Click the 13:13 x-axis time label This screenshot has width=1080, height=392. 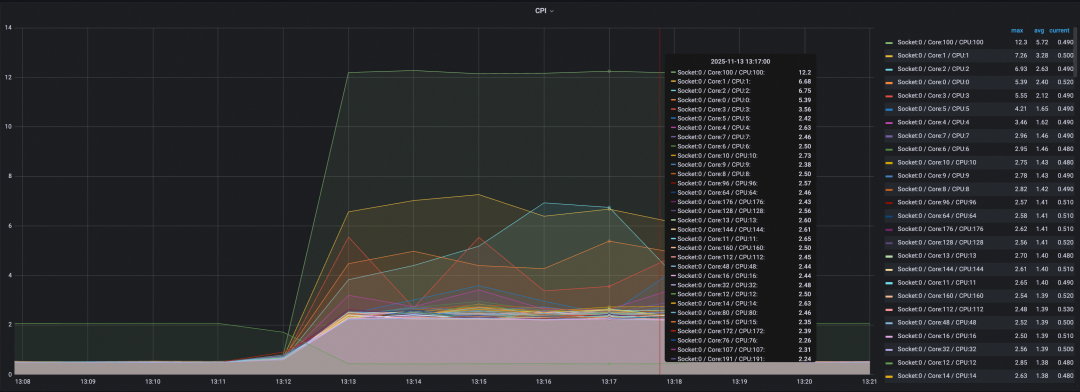coord(349,381)
